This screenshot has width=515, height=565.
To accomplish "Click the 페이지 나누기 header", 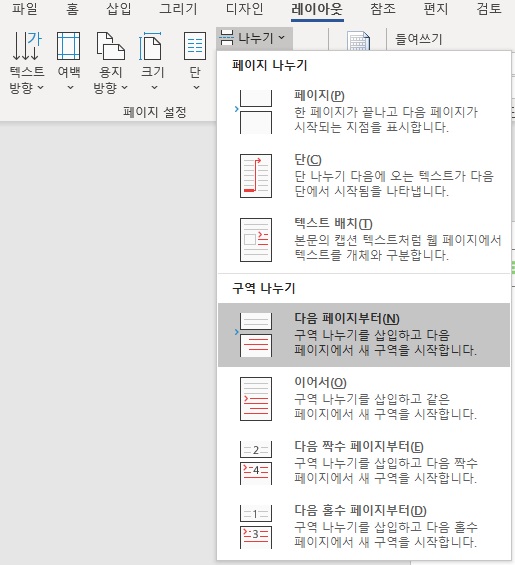I will [270, 66].
